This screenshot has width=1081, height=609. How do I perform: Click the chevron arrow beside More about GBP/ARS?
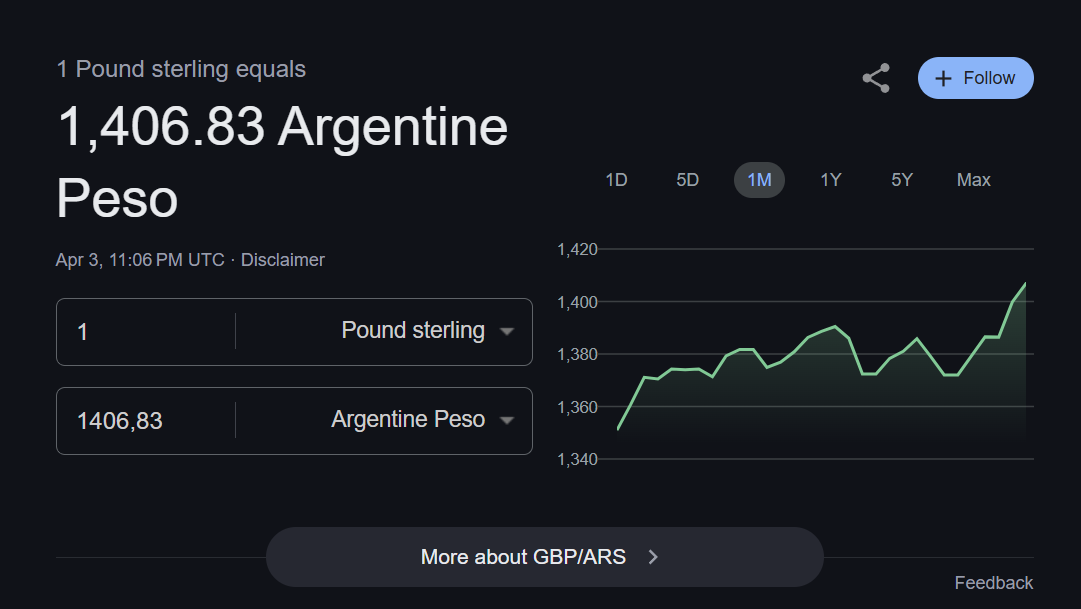(x=653, y=557)
